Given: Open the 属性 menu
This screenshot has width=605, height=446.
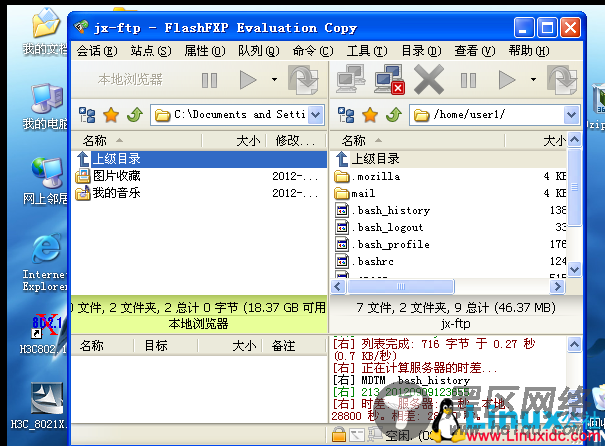Looking at the screenshot, I should [x=205, y=51].
